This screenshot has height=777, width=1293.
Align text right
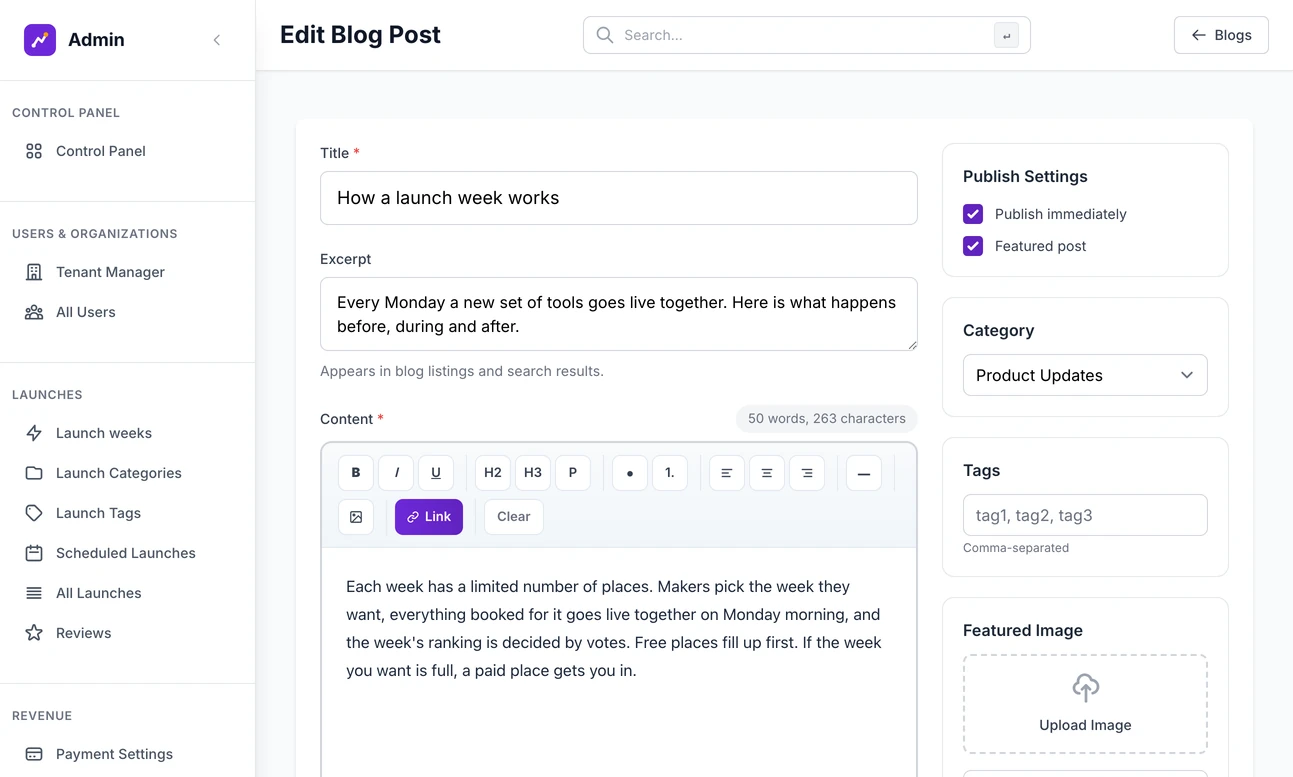(807, 473)
